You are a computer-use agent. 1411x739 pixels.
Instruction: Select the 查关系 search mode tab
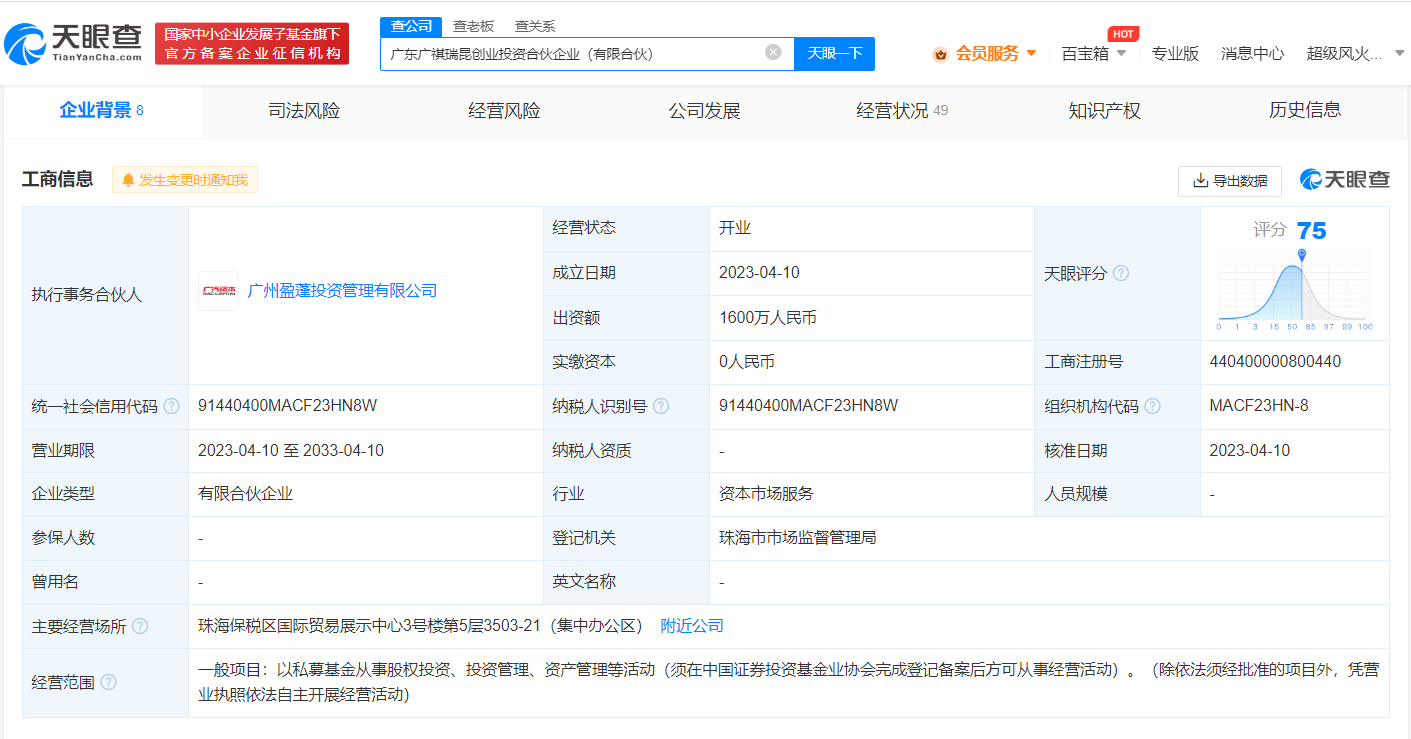(x=535, y=26)
